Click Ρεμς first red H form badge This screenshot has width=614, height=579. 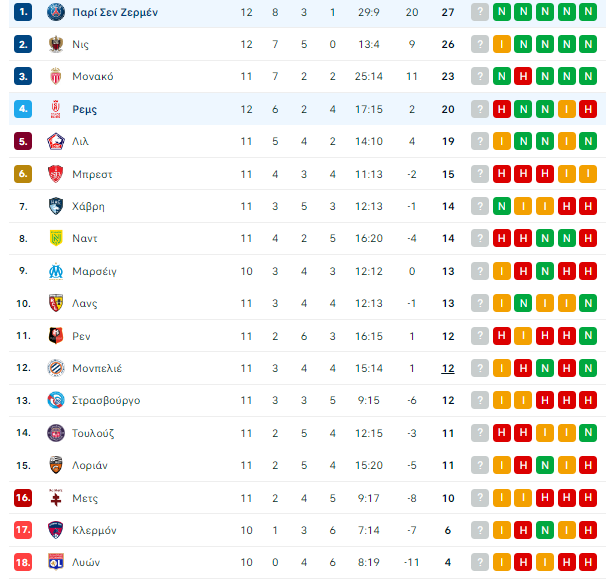[502, 109]
